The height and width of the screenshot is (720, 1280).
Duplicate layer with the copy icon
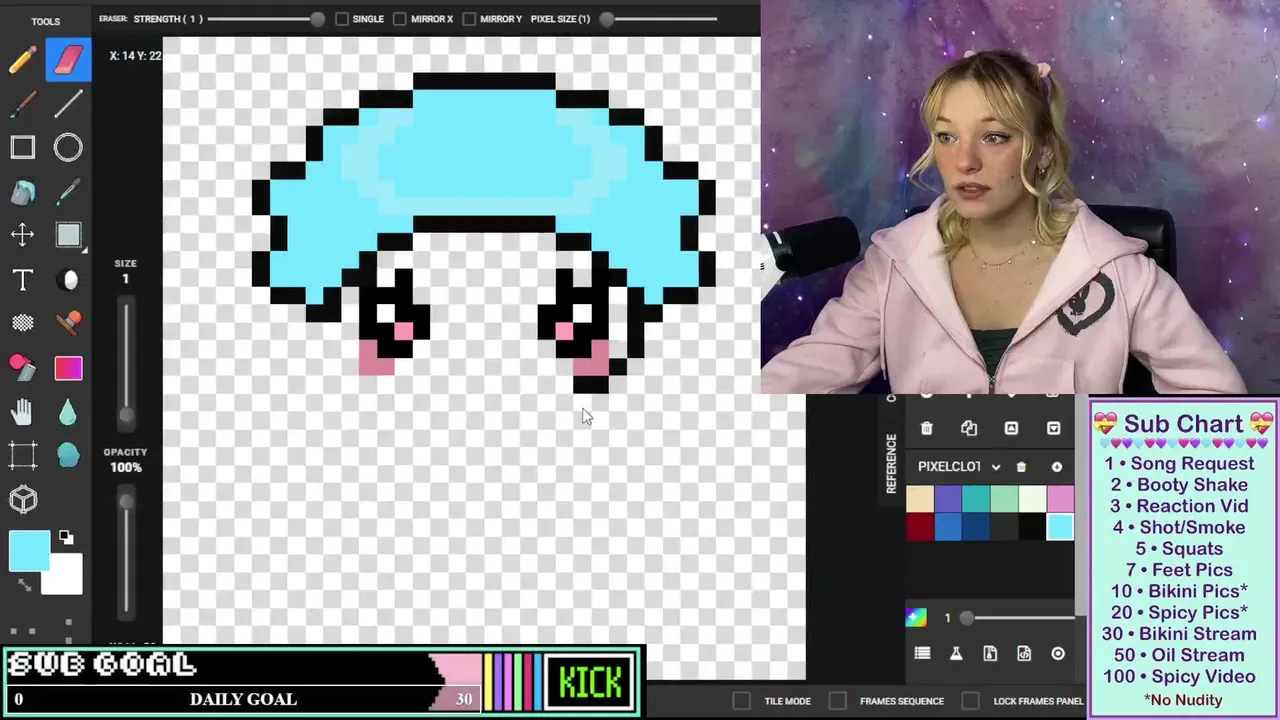click(969, 428)
